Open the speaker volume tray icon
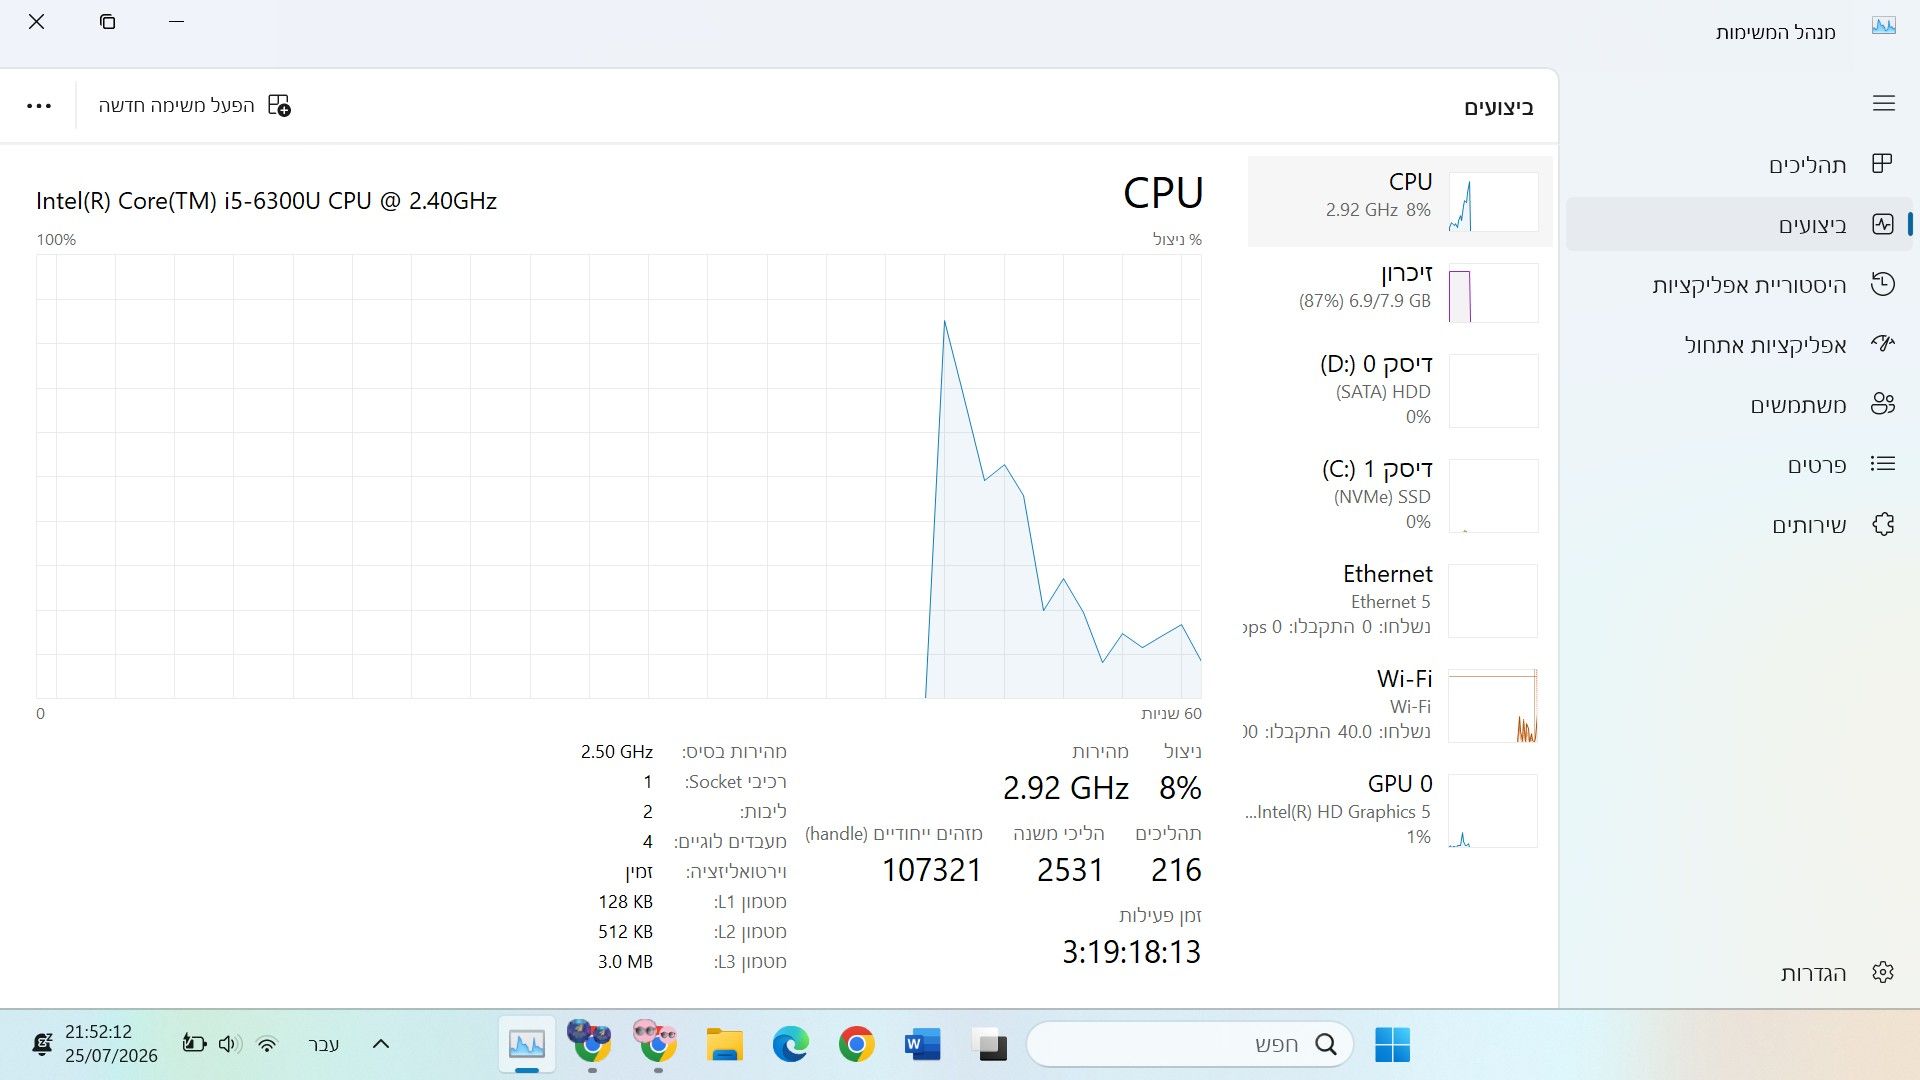The image size is (1920, 1080). tap(230, 1044)
